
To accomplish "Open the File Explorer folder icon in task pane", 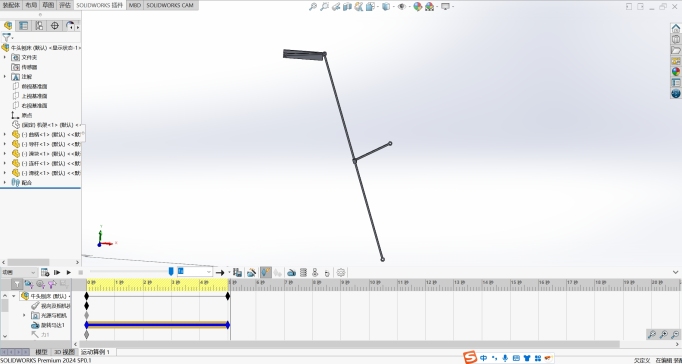I will [675, 50].
